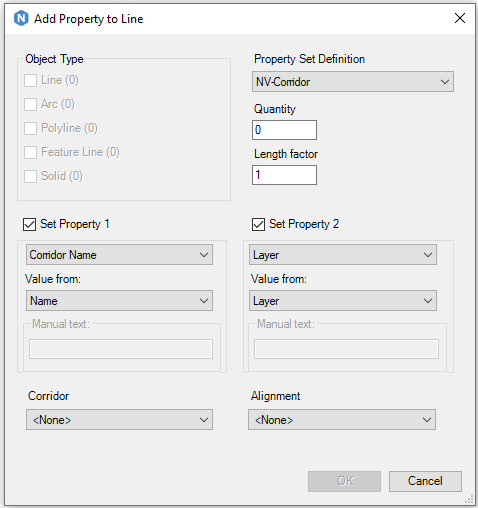The image size is (478, 508).
Task: Expand the Value from Layer dropdown
Action: (x=343, y=301)
